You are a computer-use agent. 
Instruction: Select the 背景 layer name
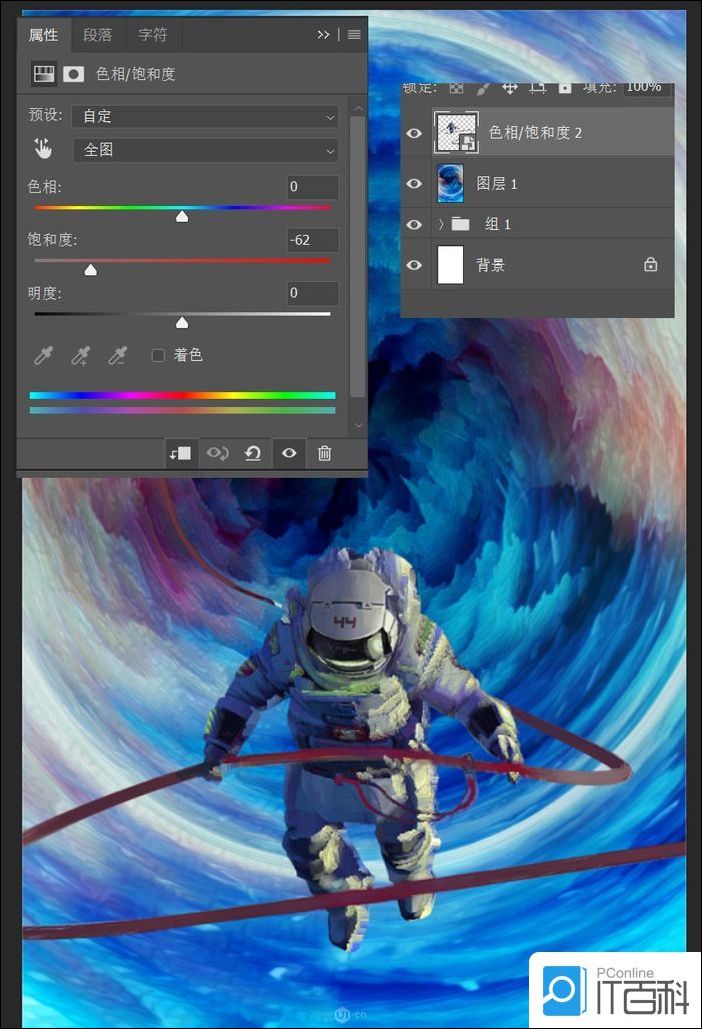pos(490,265)
